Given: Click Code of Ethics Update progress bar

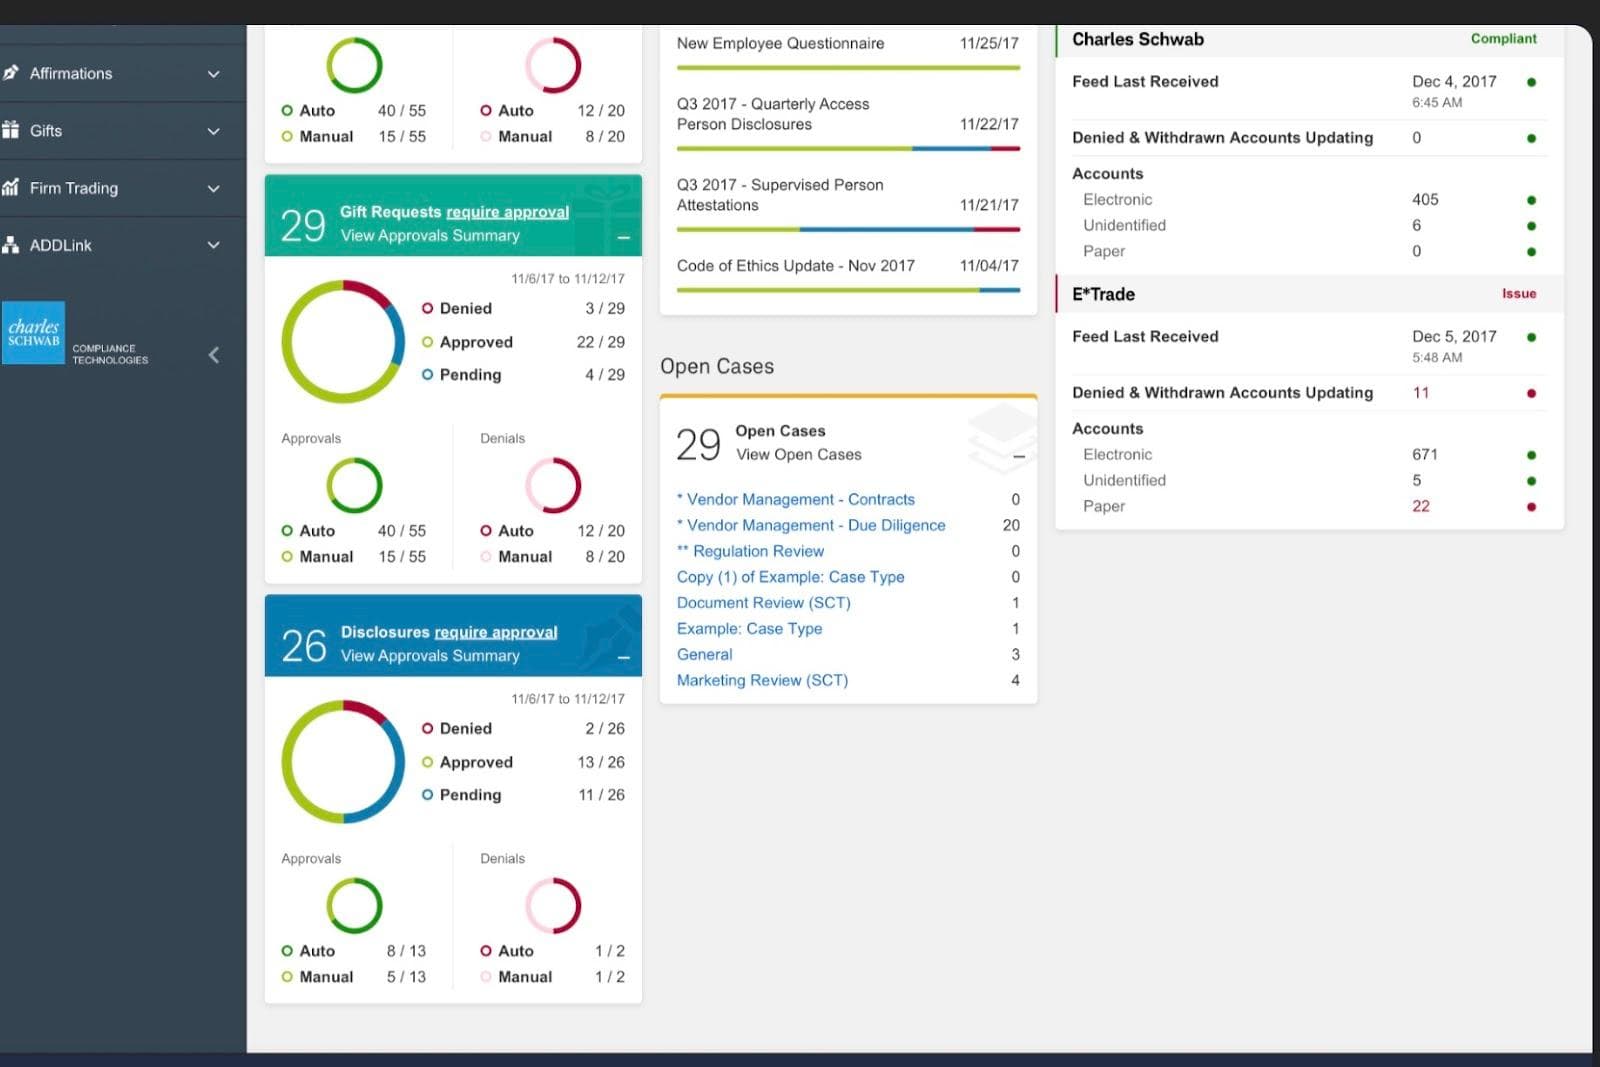Looking at the screenshot, I should tap(848, 291).
